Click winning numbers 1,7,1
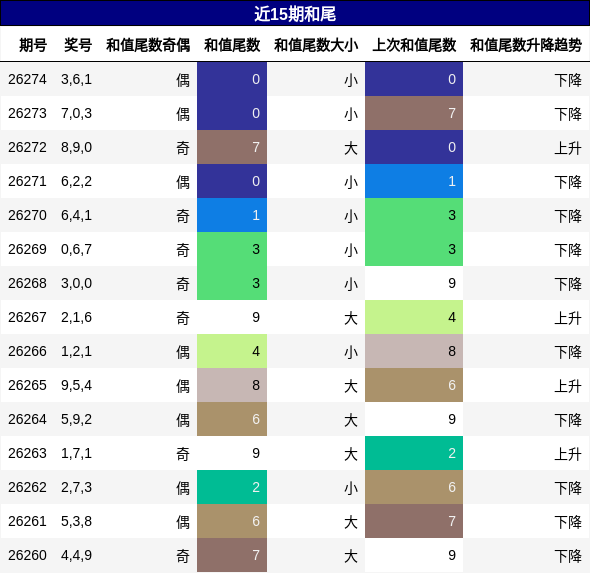This screenshot has width=590, height=573. [x=76, y=453]
